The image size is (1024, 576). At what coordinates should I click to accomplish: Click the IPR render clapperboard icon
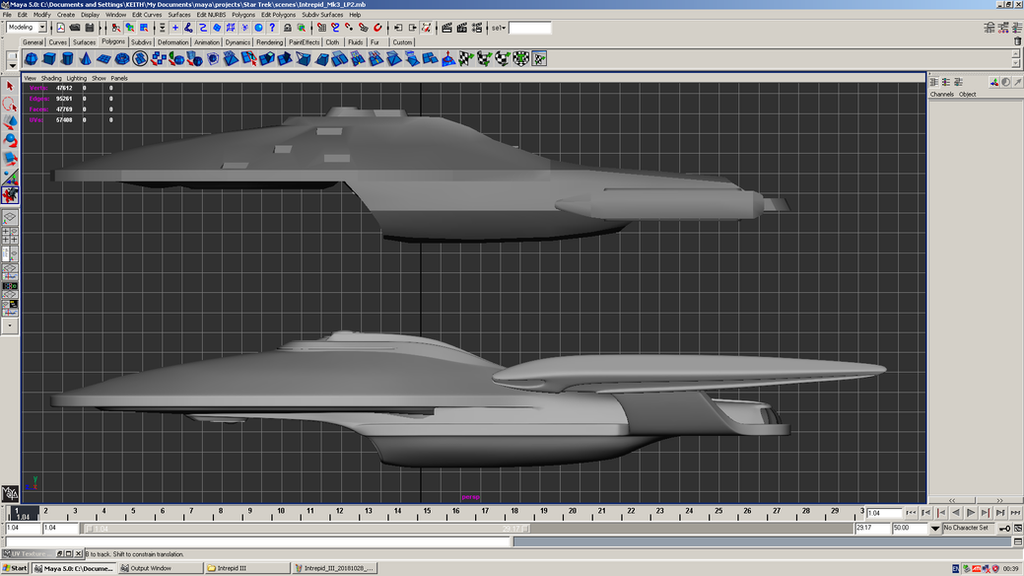point(462,27)
